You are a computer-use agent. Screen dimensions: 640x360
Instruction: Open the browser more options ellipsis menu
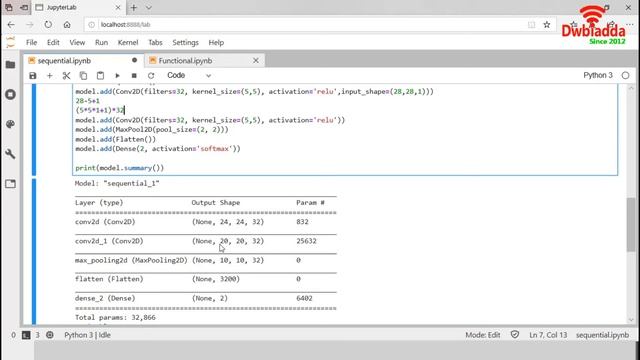coord(630,24)
